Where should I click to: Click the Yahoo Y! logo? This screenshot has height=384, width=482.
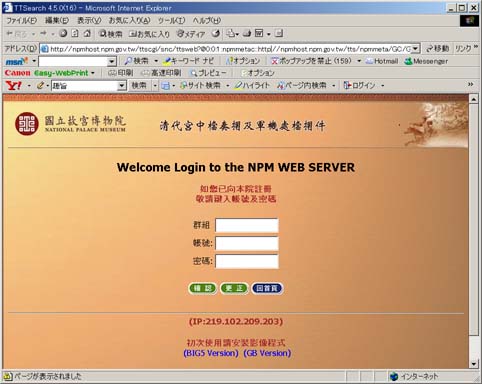coord(14,86)
